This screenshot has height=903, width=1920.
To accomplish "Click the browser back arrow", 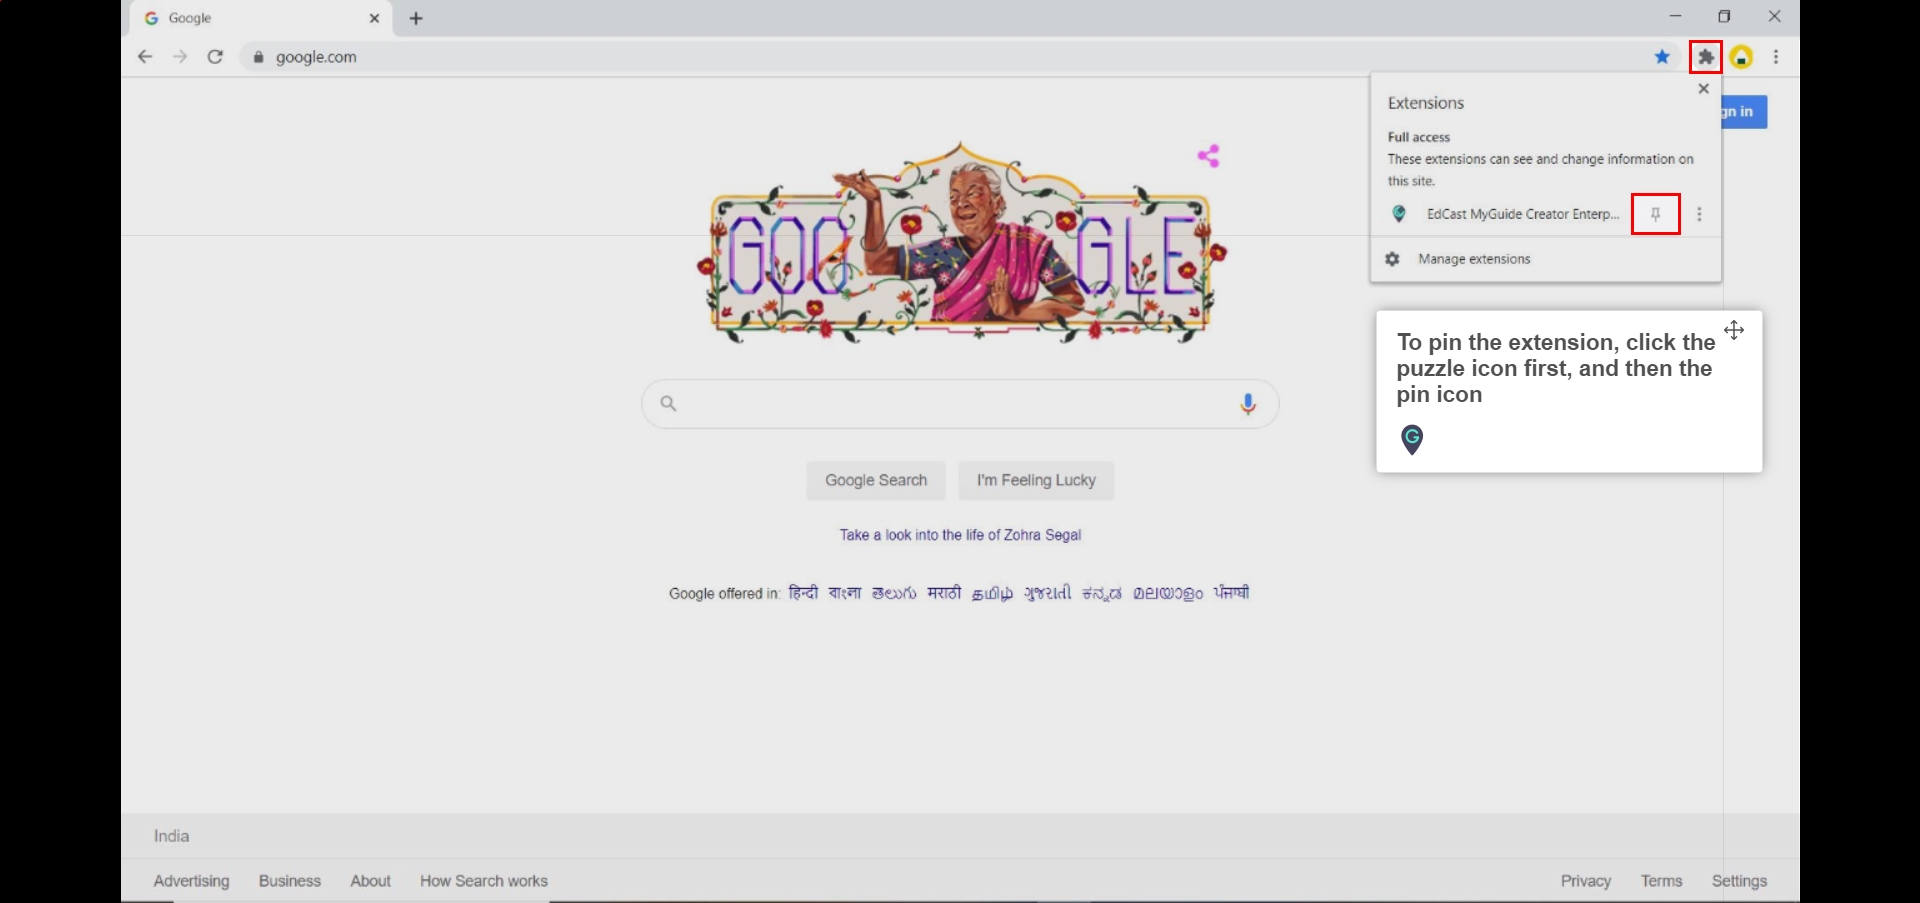I will 145,57.
